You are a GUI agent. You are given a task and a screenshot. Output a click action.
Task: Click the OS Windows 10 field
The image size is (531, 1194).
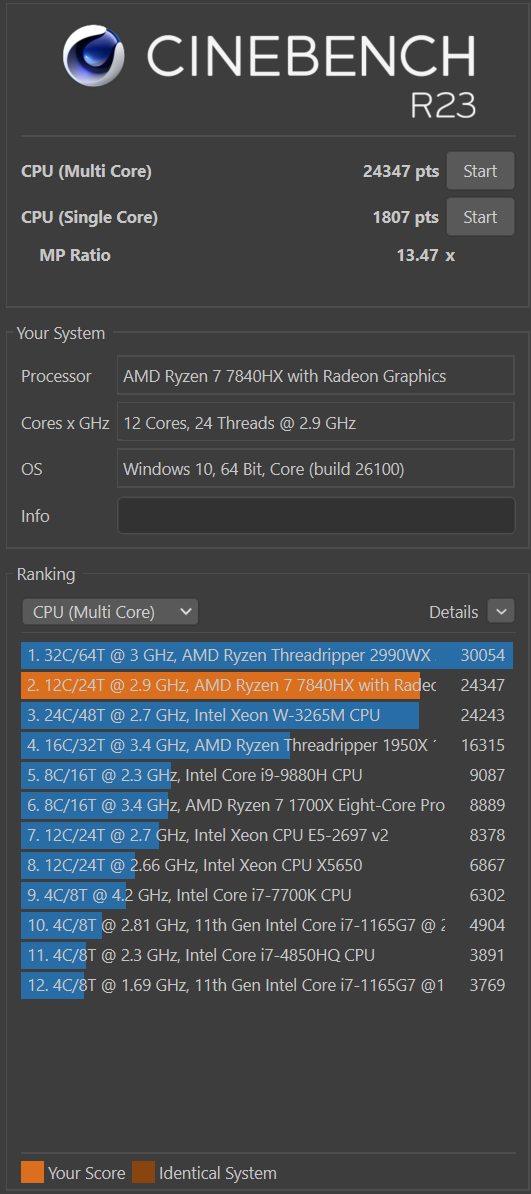tap(316, 469)
